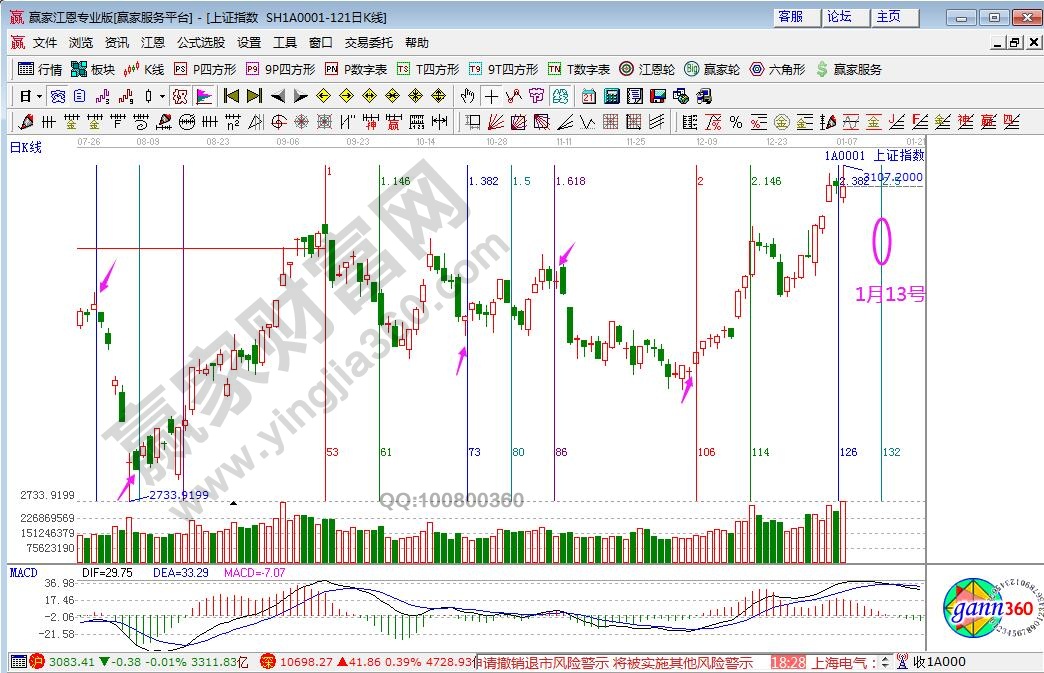Expand the candlestick type dropdown arrow
This screenshot has height=673, width=1044.
pos(162,96)
